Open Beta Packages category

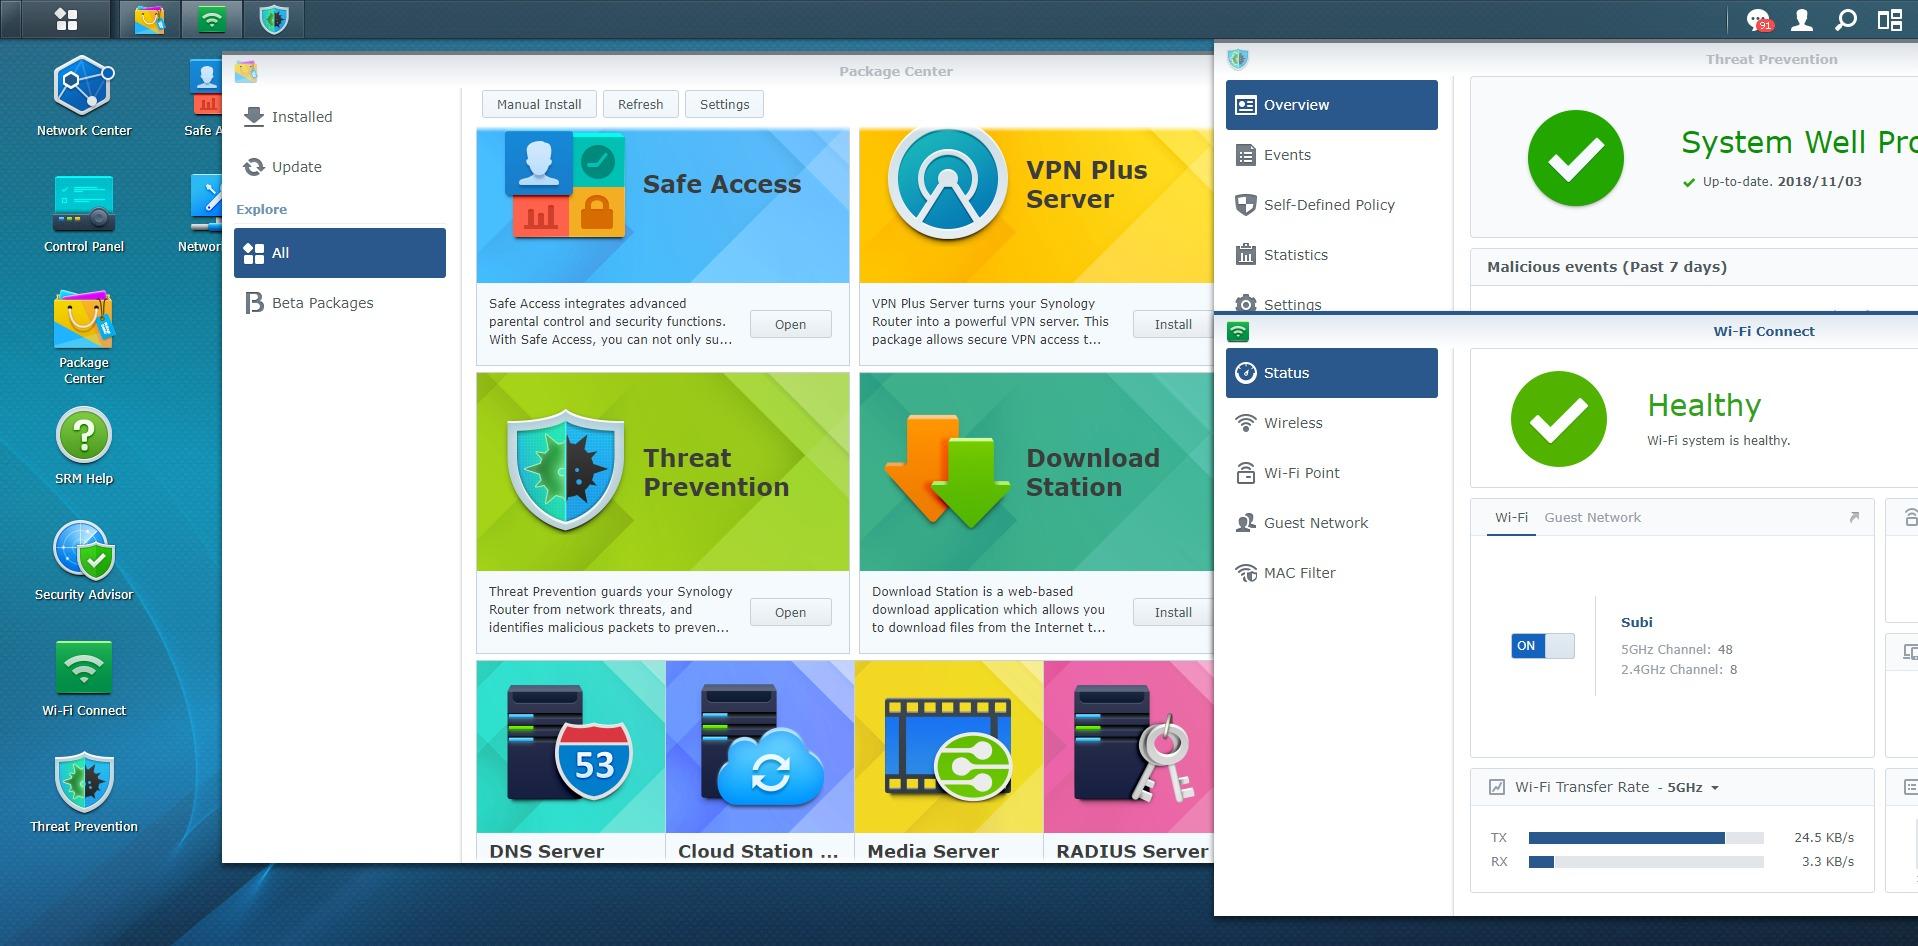coord(340,303)
